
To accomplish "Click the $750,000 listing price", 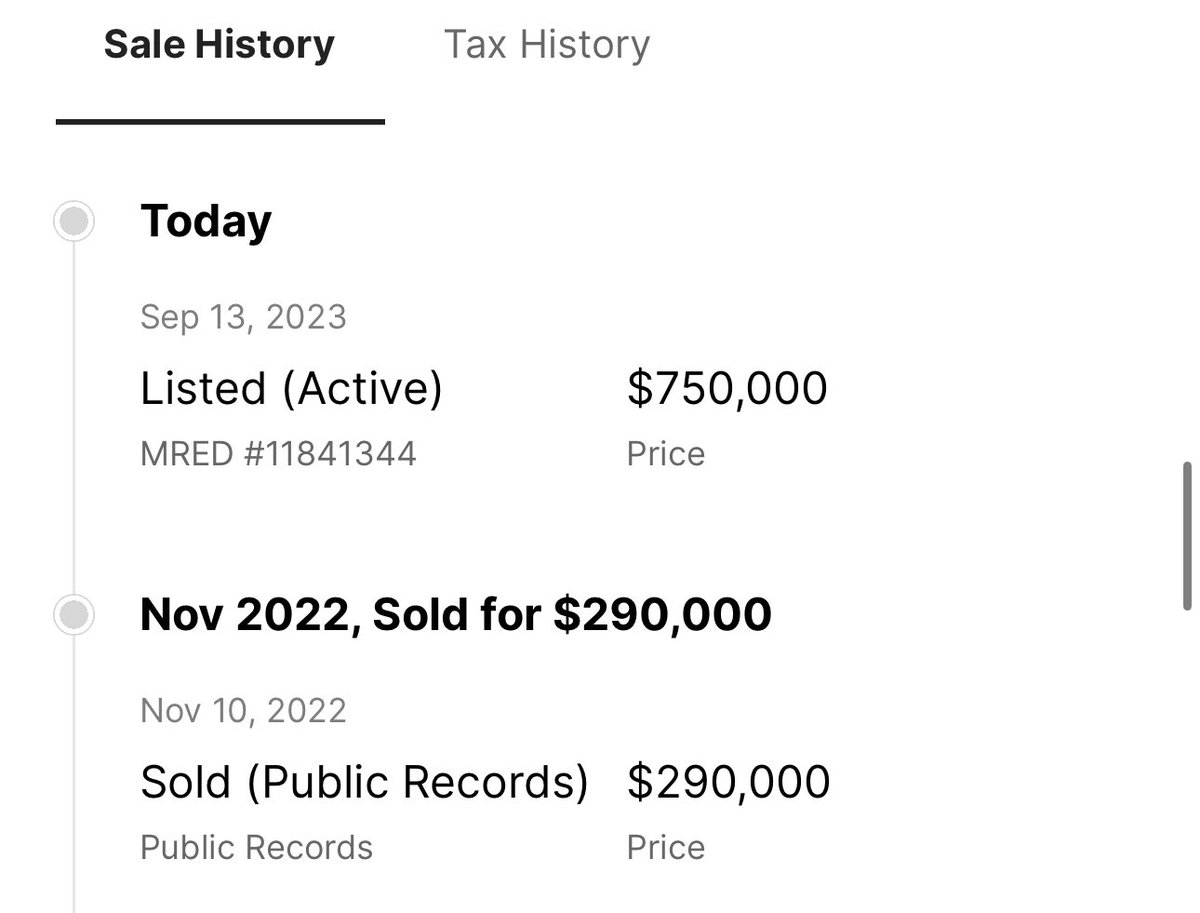I will tap(727, 388).
